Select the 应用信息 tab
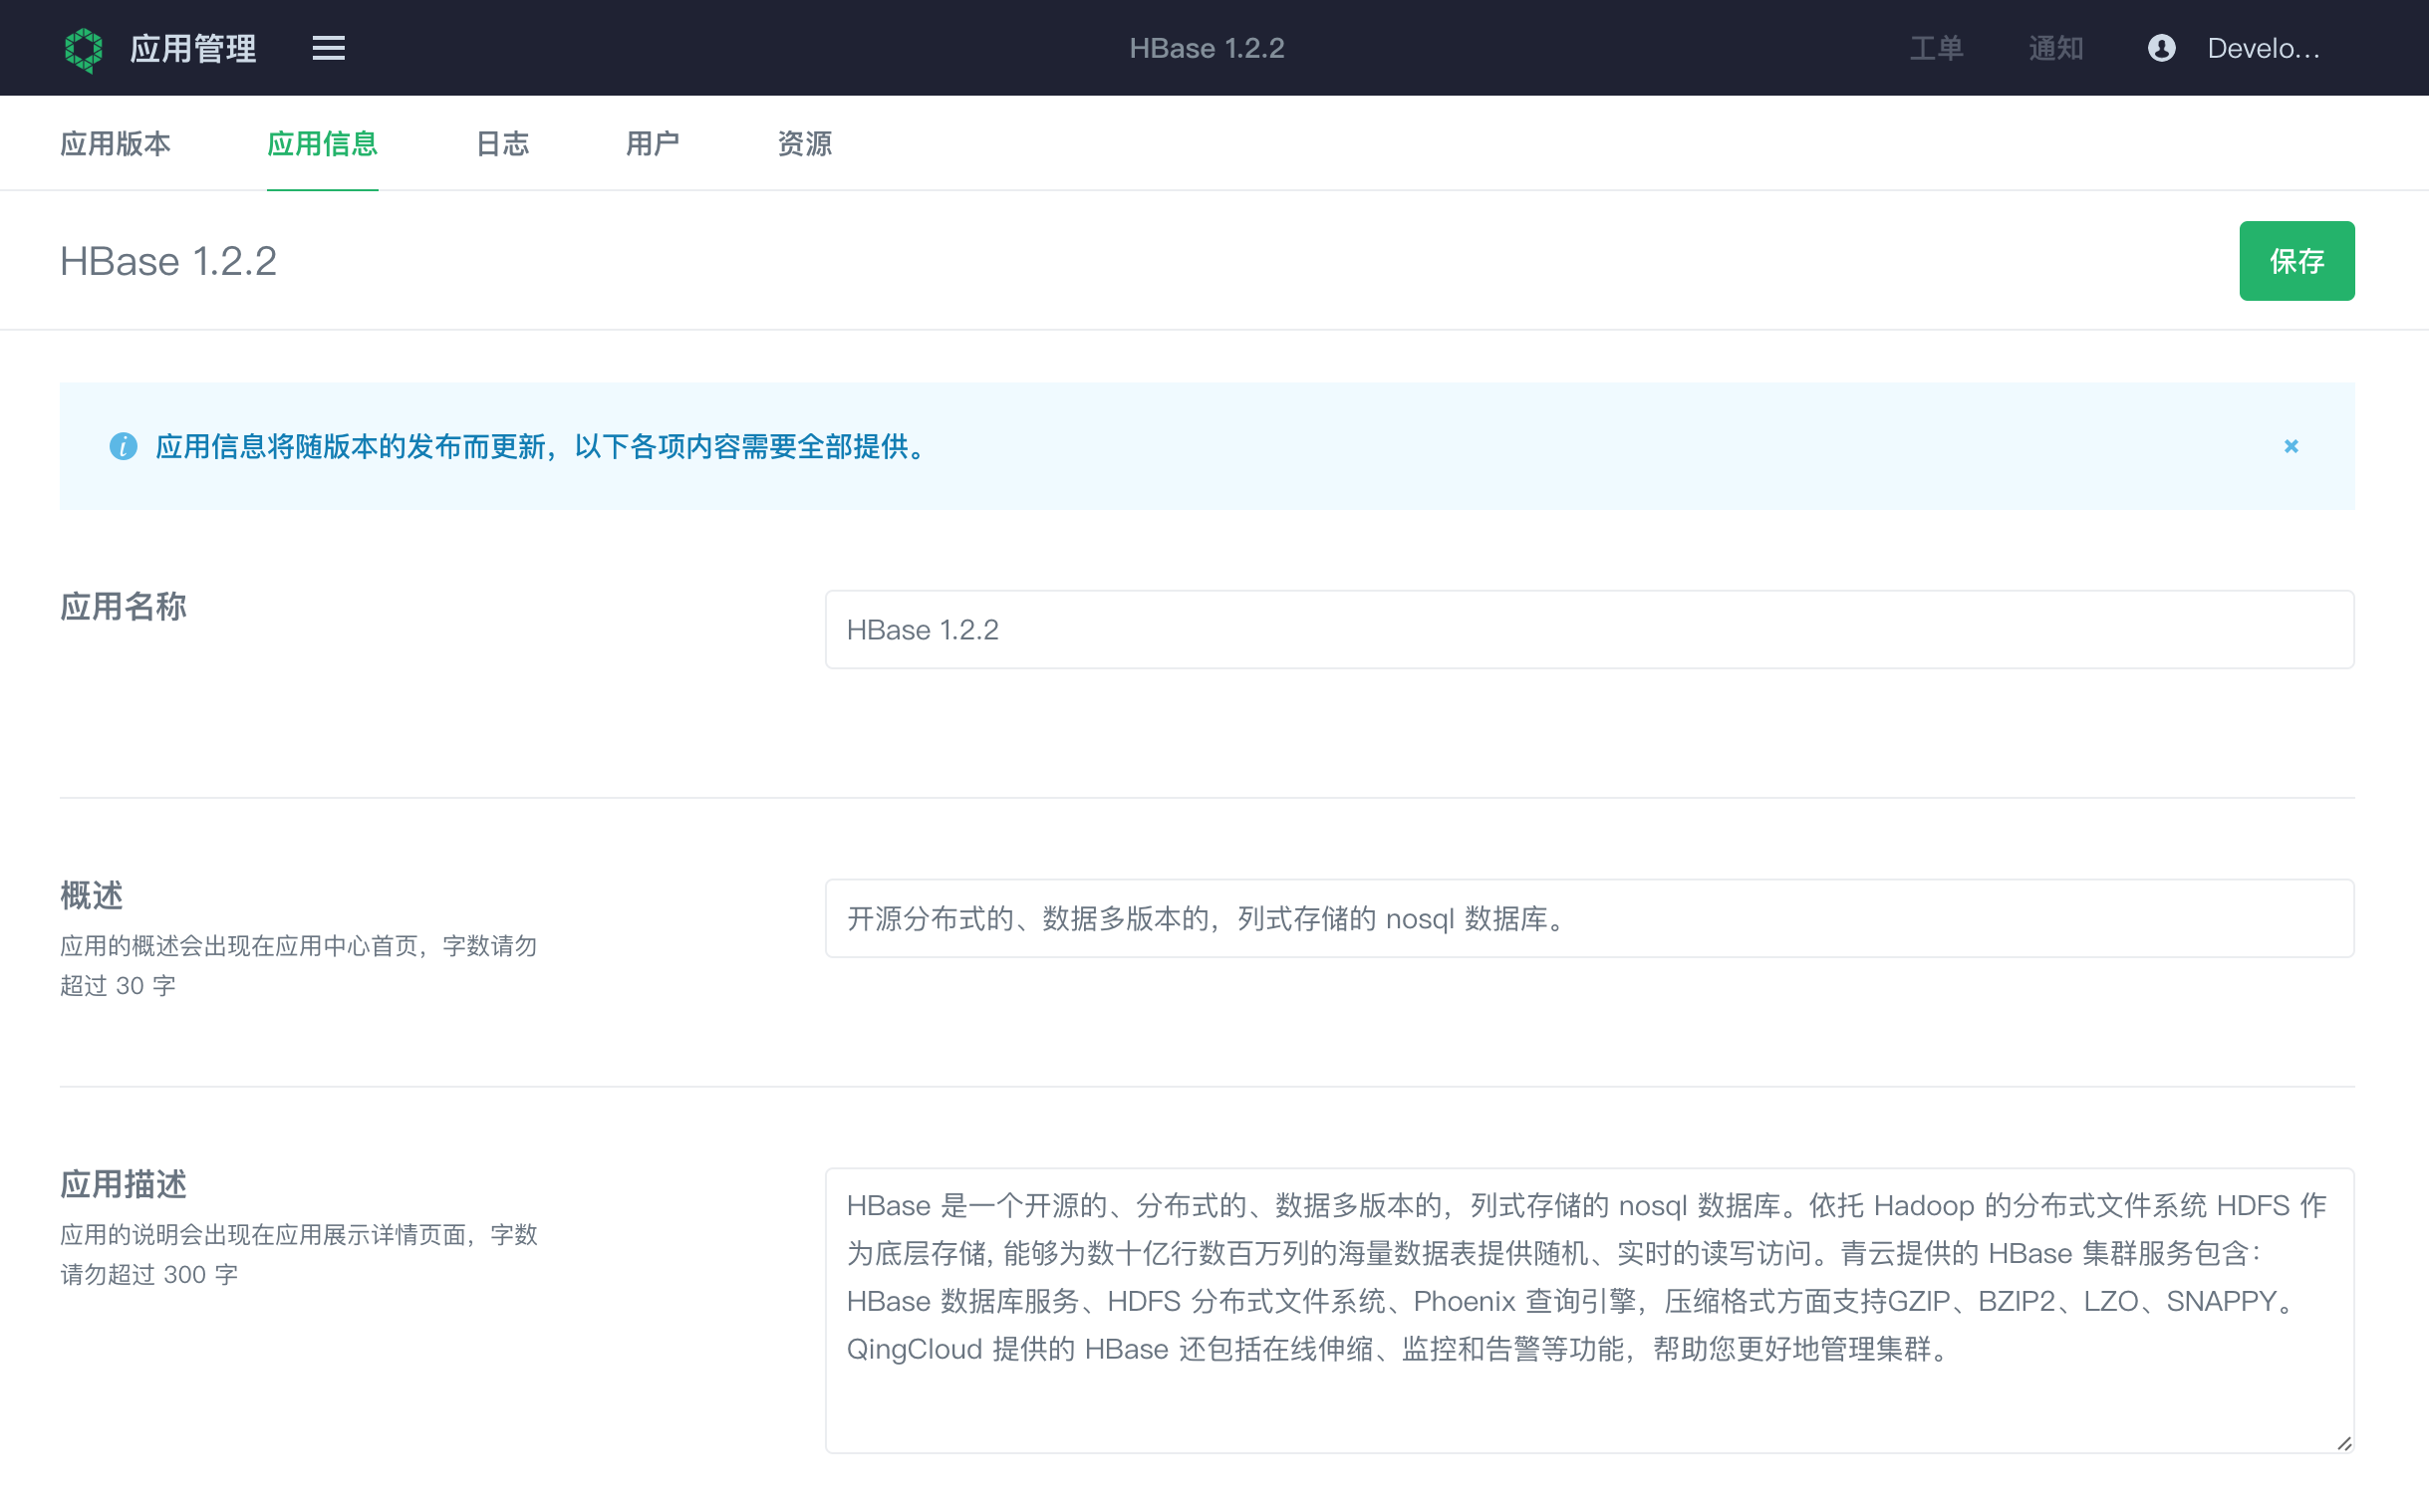This screenshot has height=1512, width=2429. (322, 144)
